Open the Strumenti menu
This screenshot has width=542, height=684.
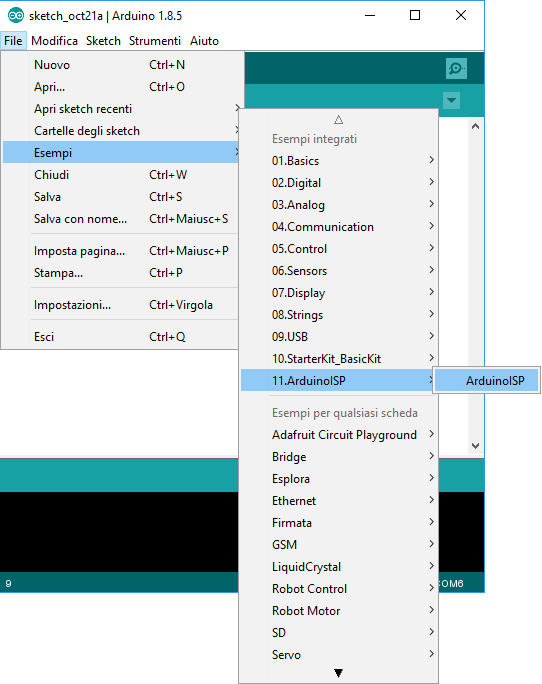154,41
